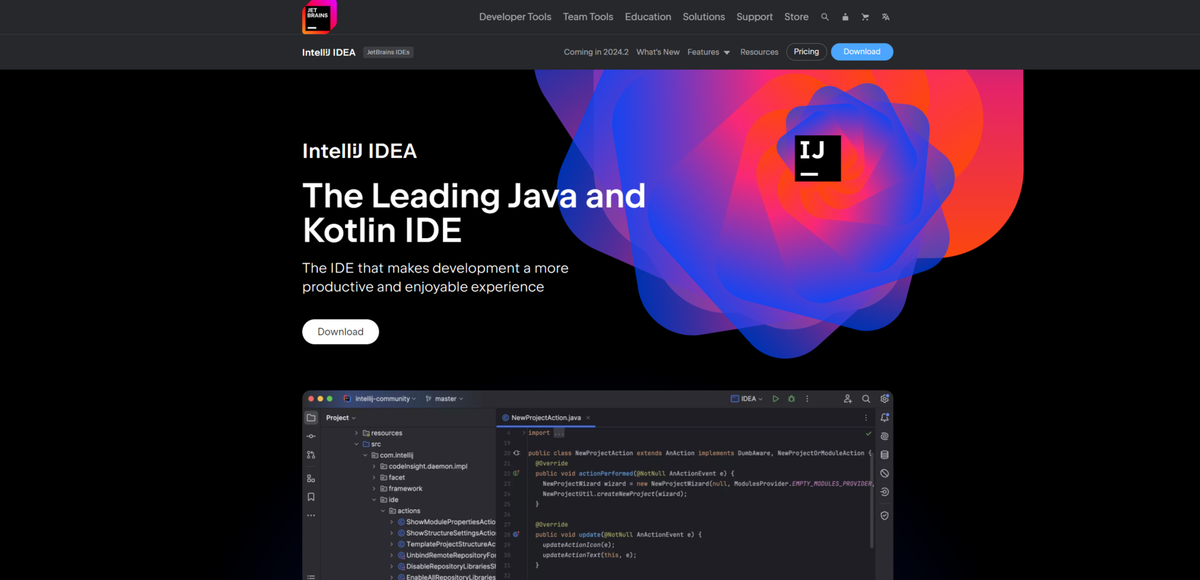Select ShowModulePropertiesAction in the tree

[446, 522]
